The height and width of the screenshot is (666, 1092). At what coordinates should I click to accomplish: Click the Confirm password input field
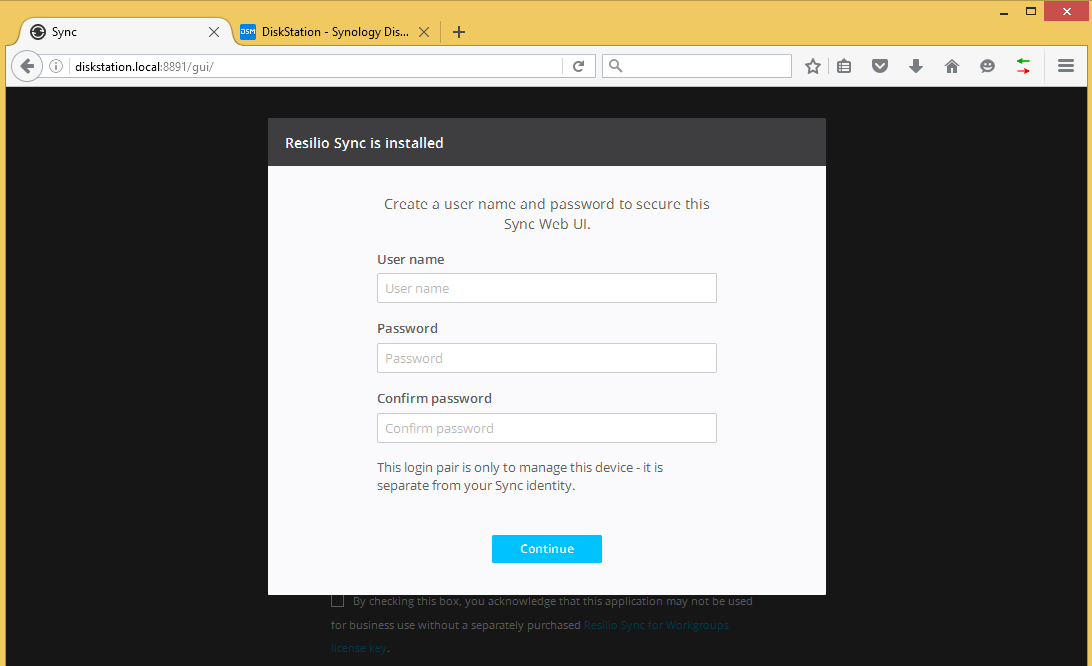[x=547, y=428]
